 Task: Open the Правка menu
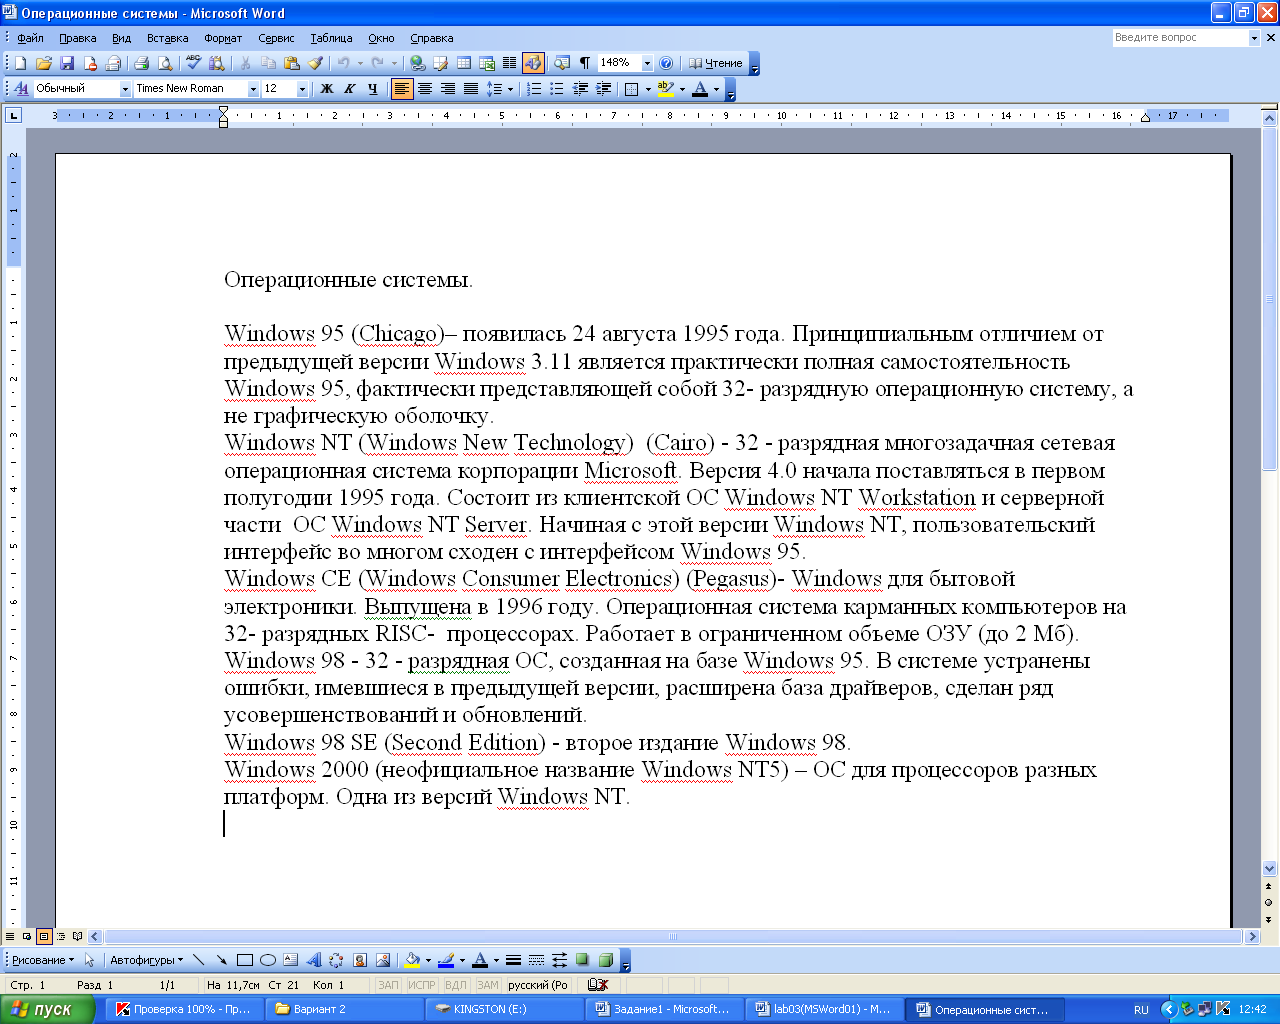pyautogui.click(x=77, y=38)
